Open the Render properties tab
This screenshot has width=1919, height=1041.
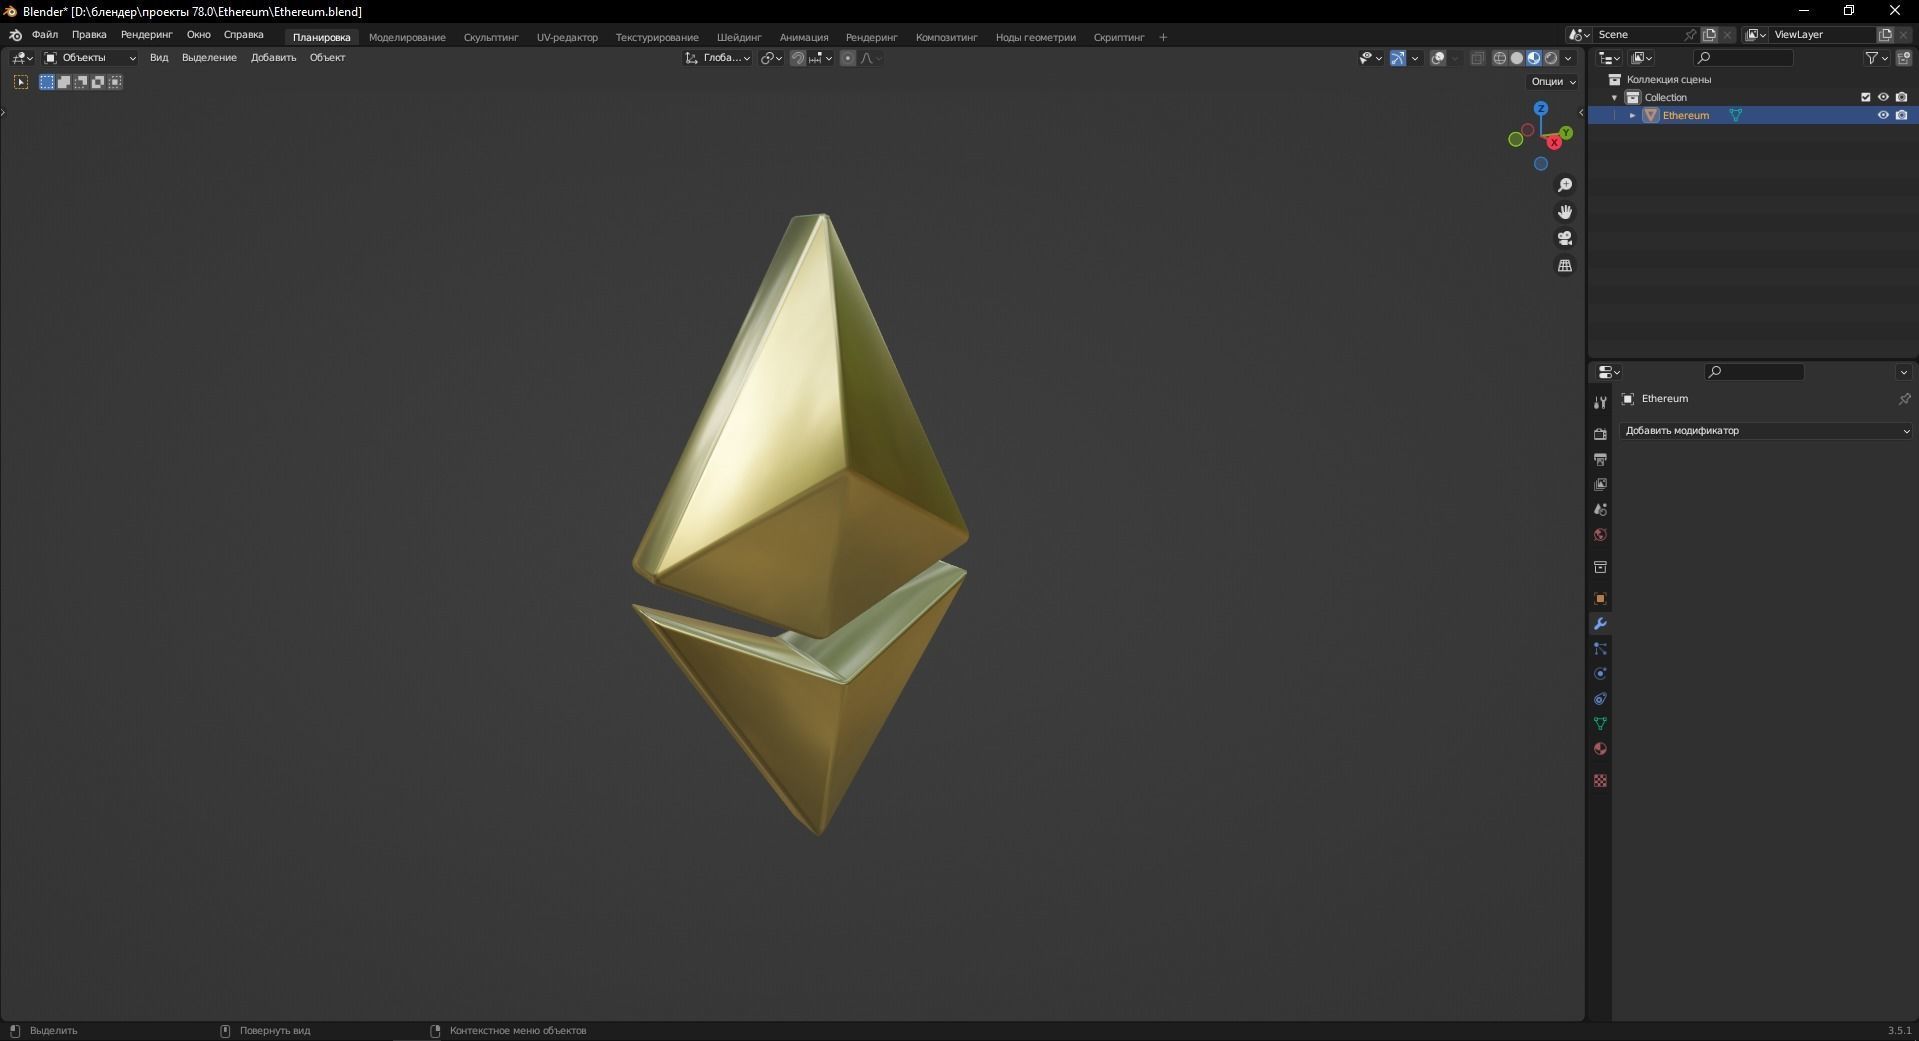click(x=1600, y=434)
